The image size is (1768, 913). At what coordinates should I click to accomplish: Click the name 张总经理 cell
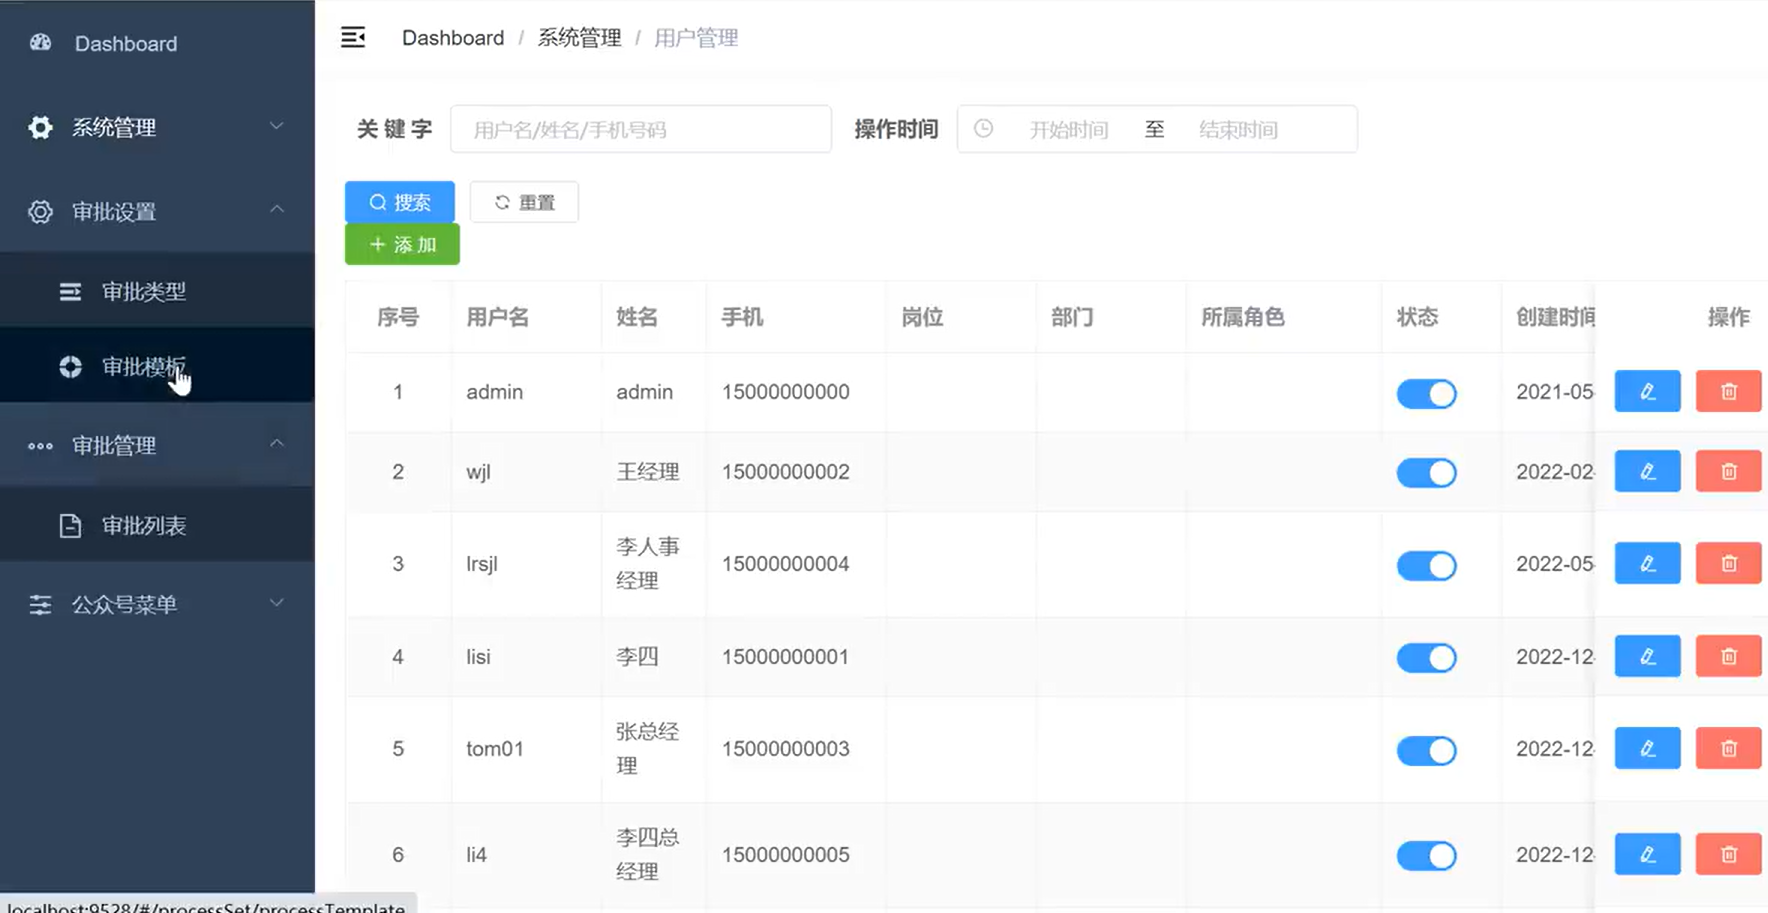[648, 749]
